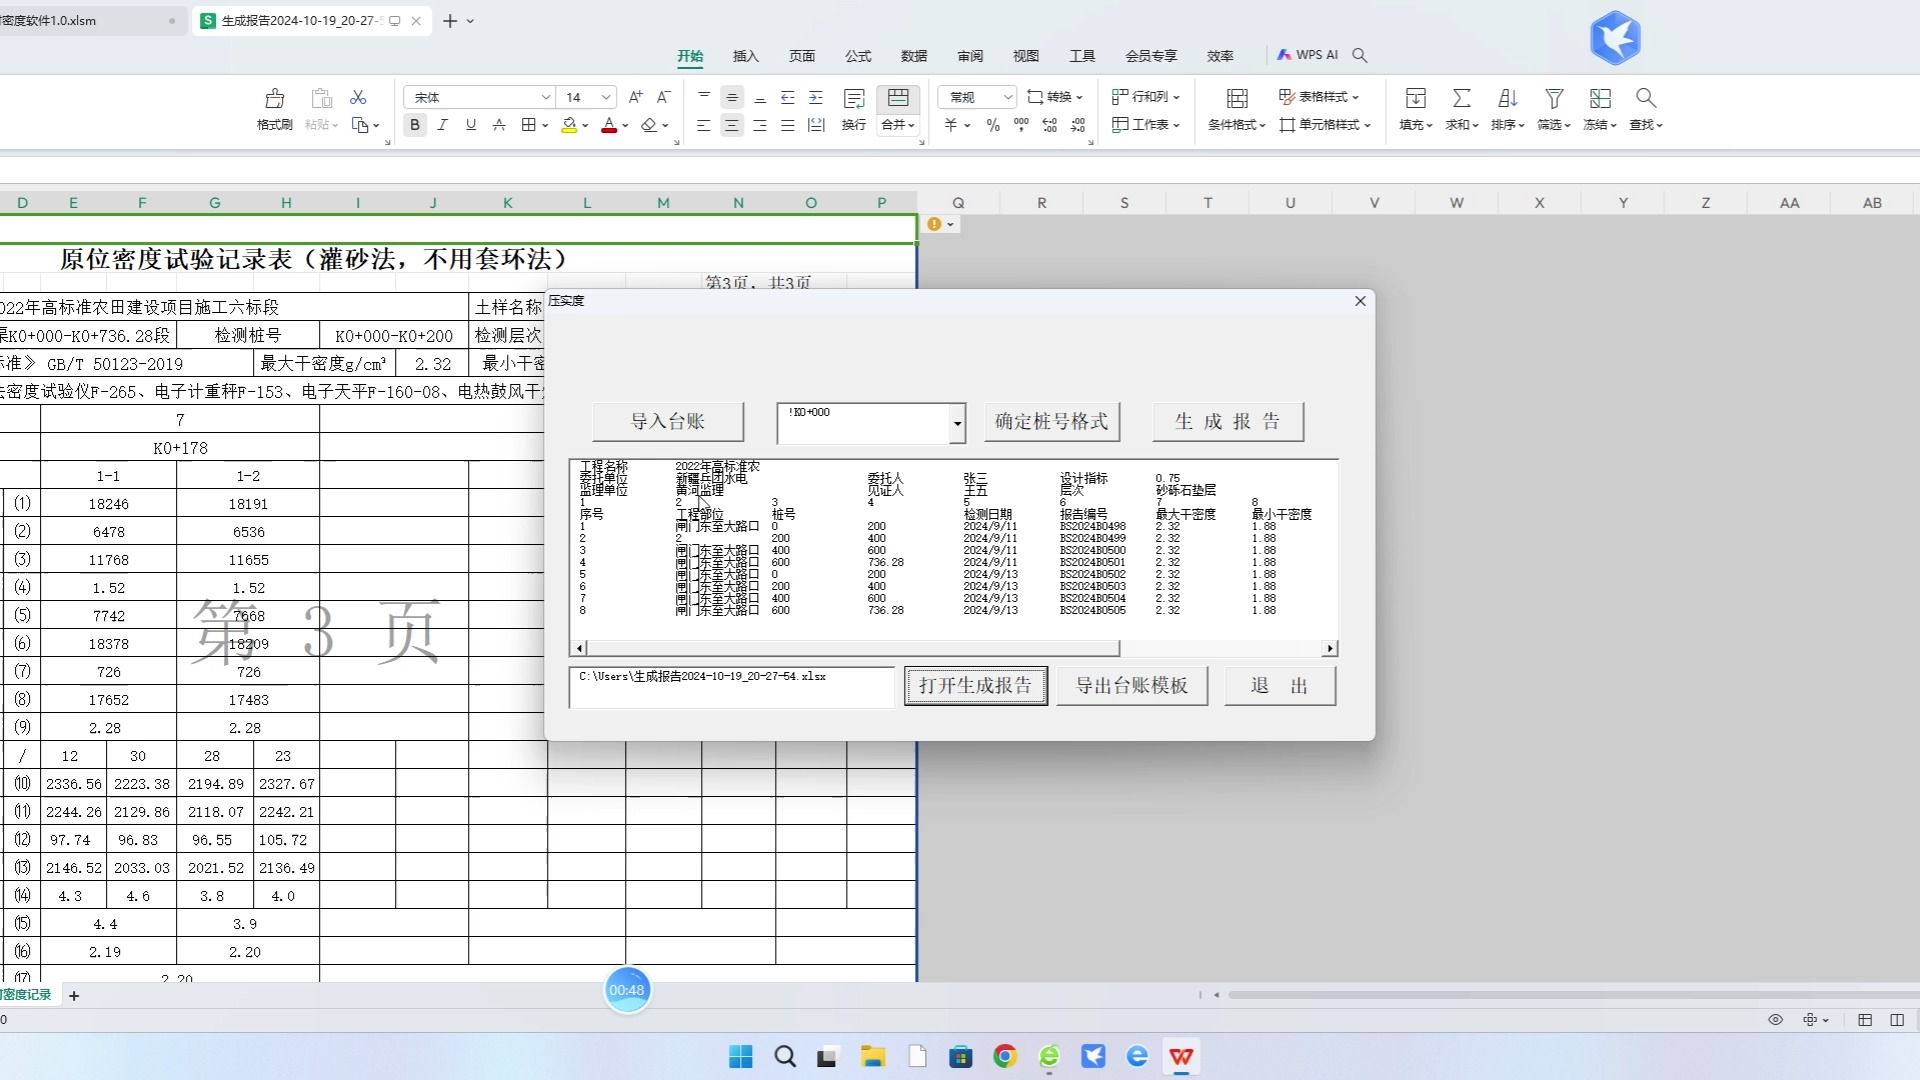Open the Sum (求和) function icon
The width and height of the screenshot is (1920, 1080).
click(1461, 99)
